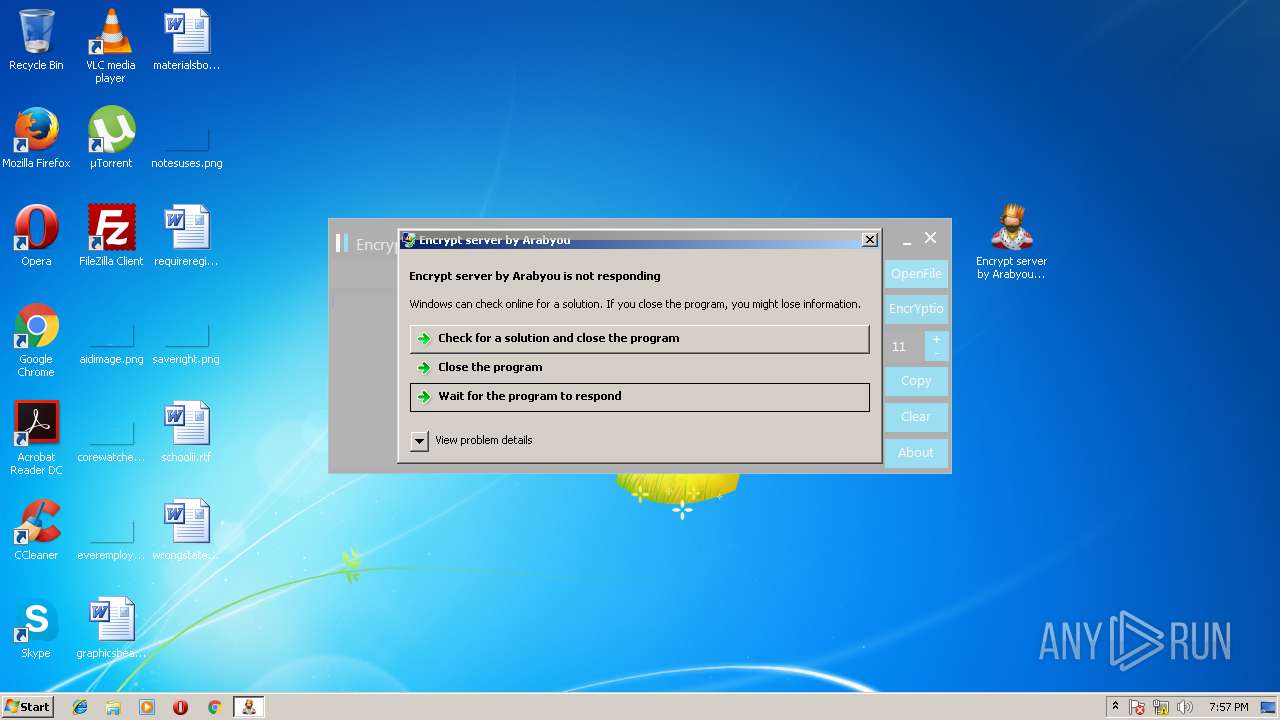The image size is (1280, 720).
Task: Switch to Encrypt server taskbar item
Action: pos(248,707)
